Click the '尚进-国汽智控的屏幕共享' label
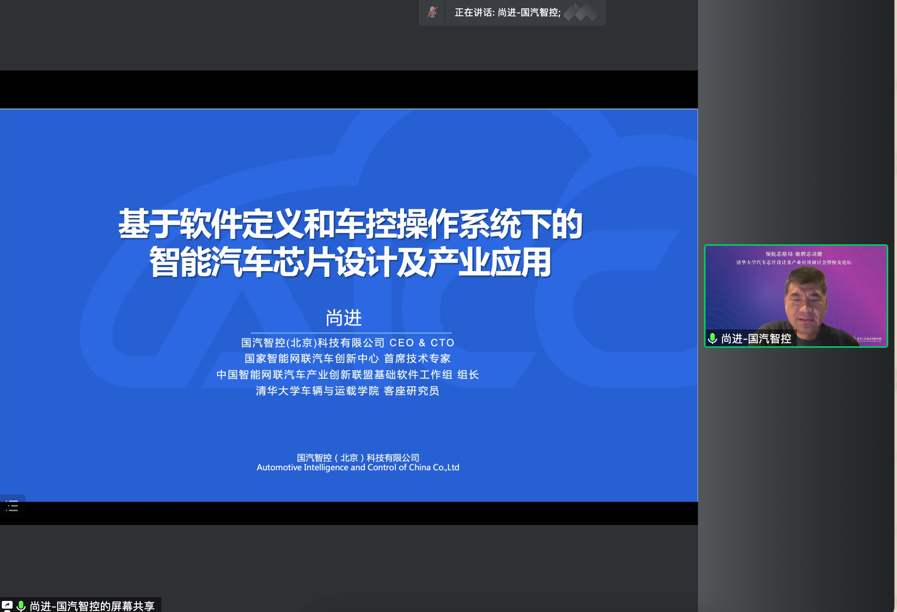This screenshot has height=612, width=897. pos(92,606)
